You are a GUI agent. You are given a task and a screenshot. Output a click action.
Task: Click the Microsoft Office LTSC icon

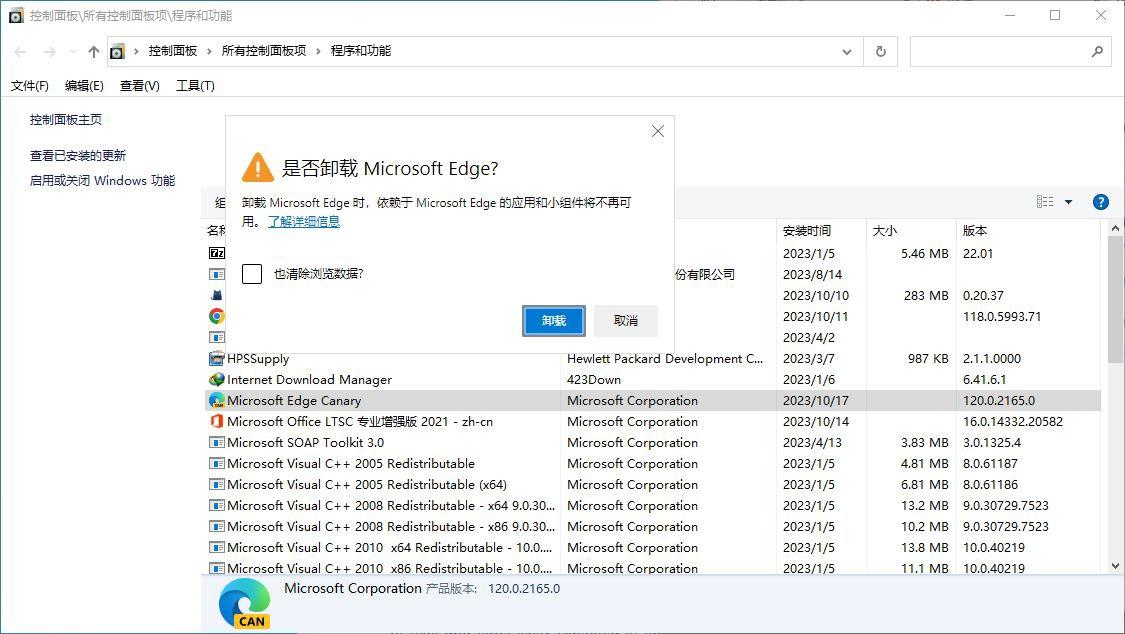(217, 422)
